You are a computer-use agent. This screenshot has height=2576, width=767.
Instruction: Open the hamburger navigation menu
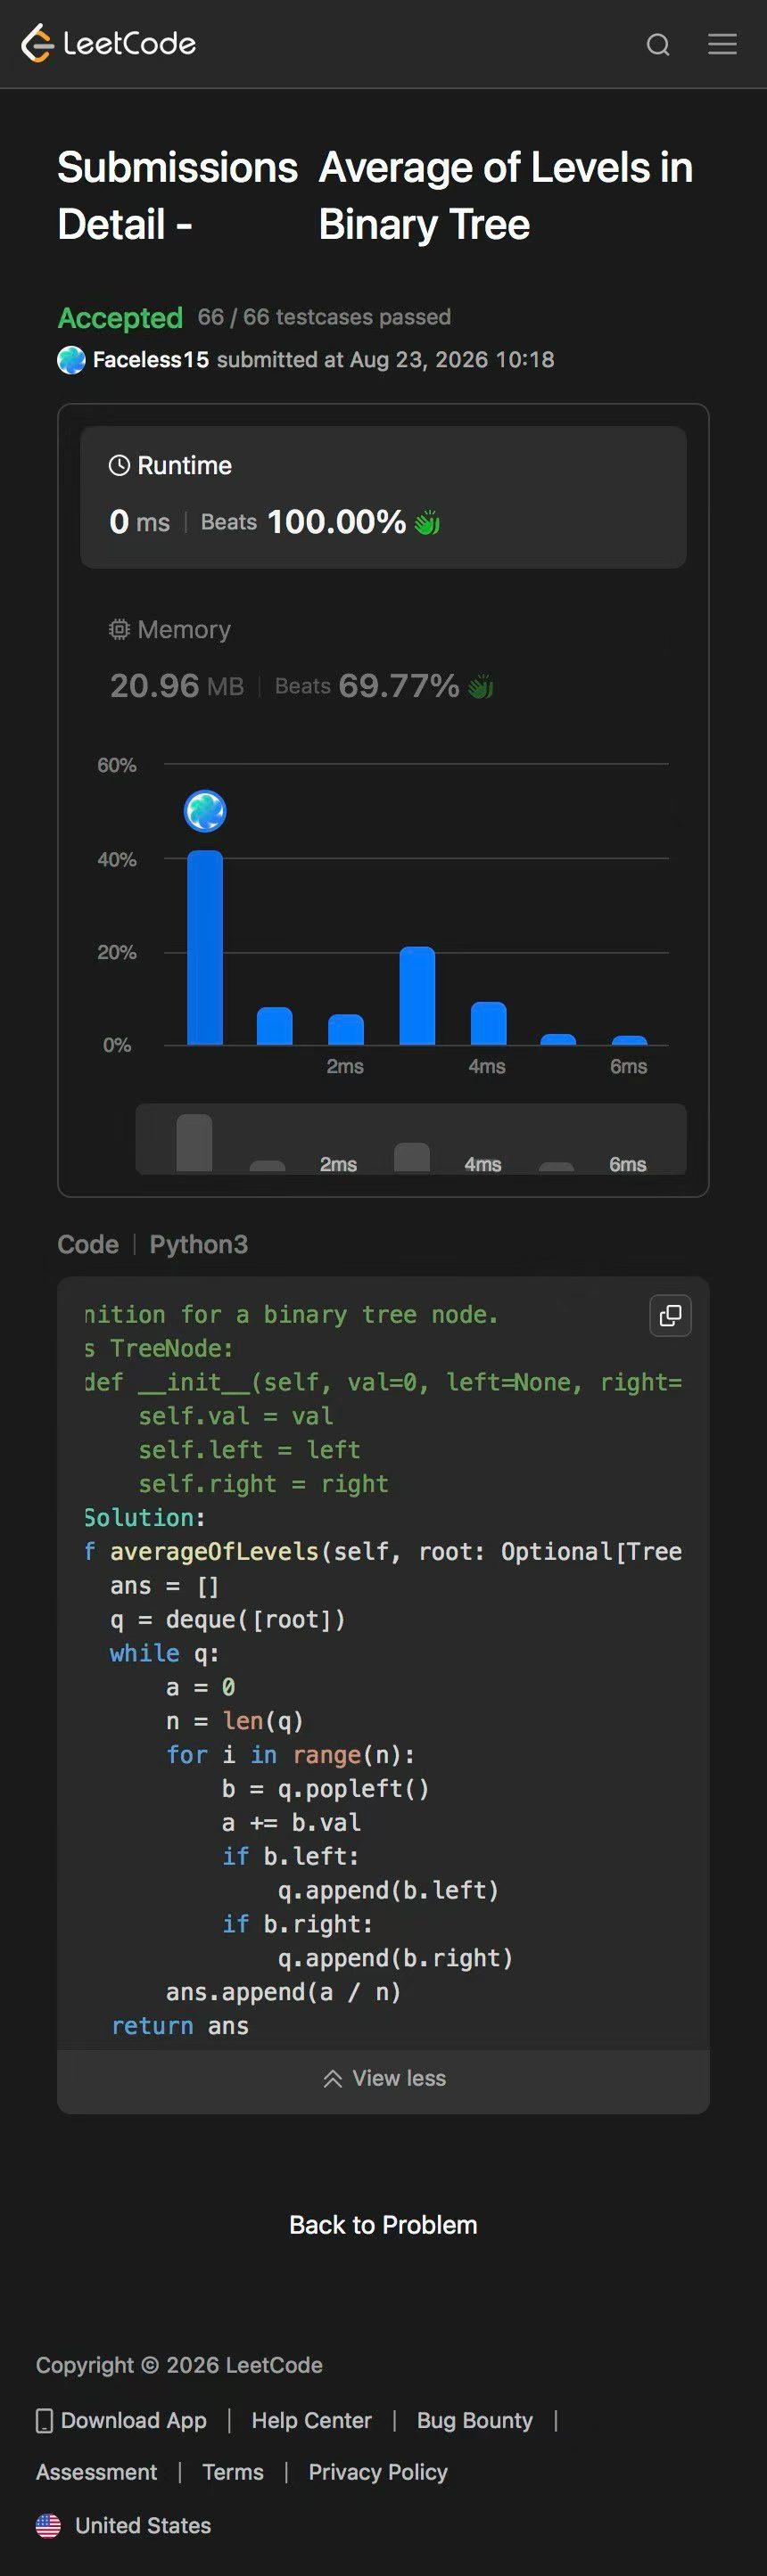pos(722,44)
